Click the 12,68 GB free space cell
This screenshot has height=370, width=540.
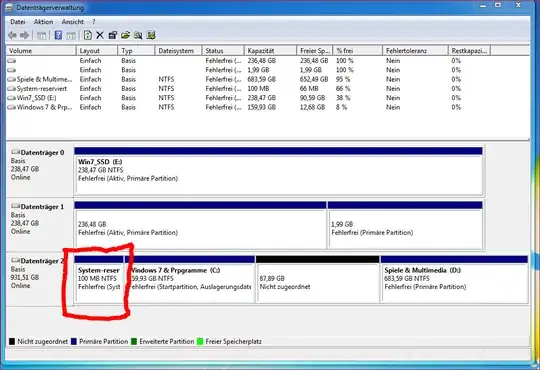pos(312,107)
